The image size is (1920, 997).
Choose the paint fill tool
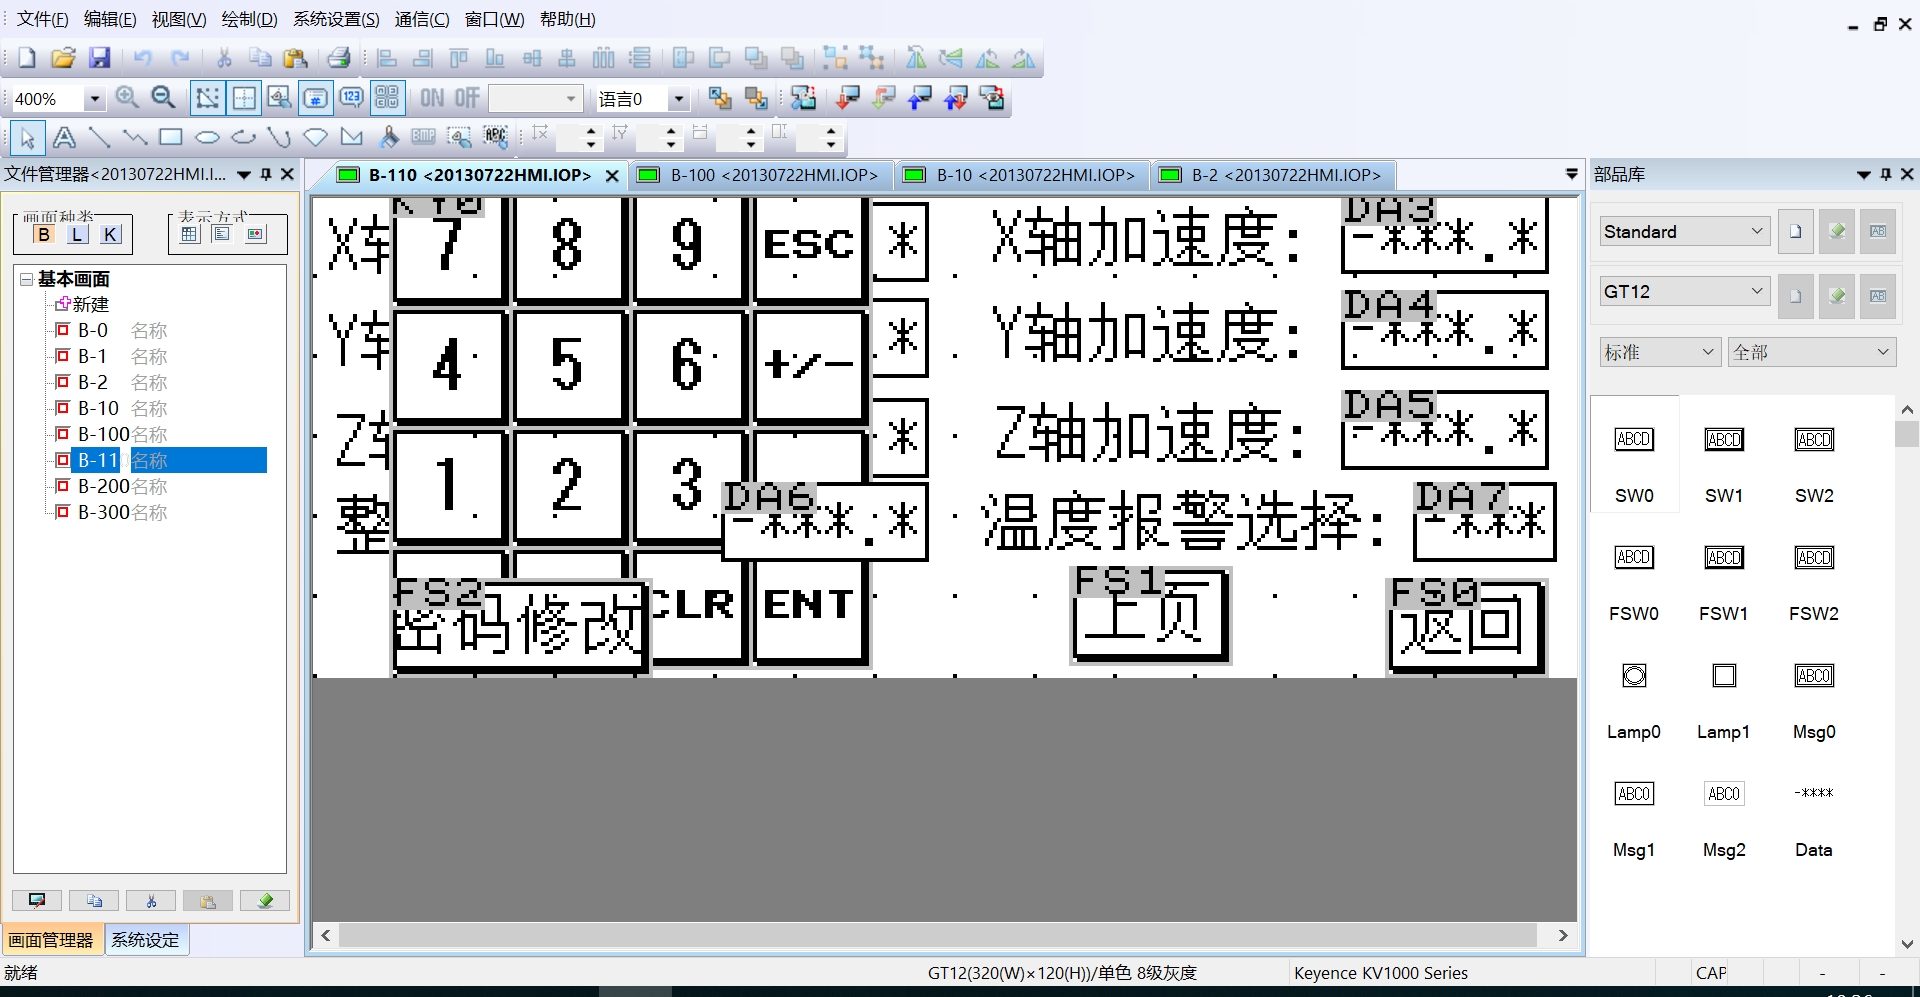point(389,137)
